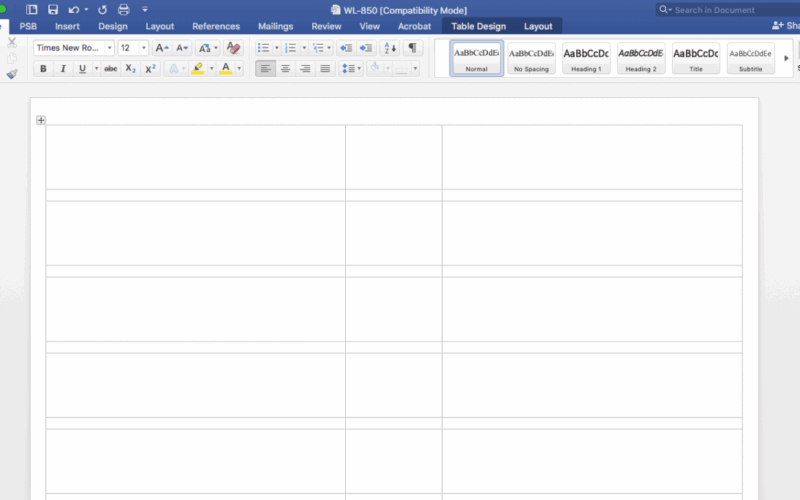Open the highlight color dropdown arrow

coord(212,68)
